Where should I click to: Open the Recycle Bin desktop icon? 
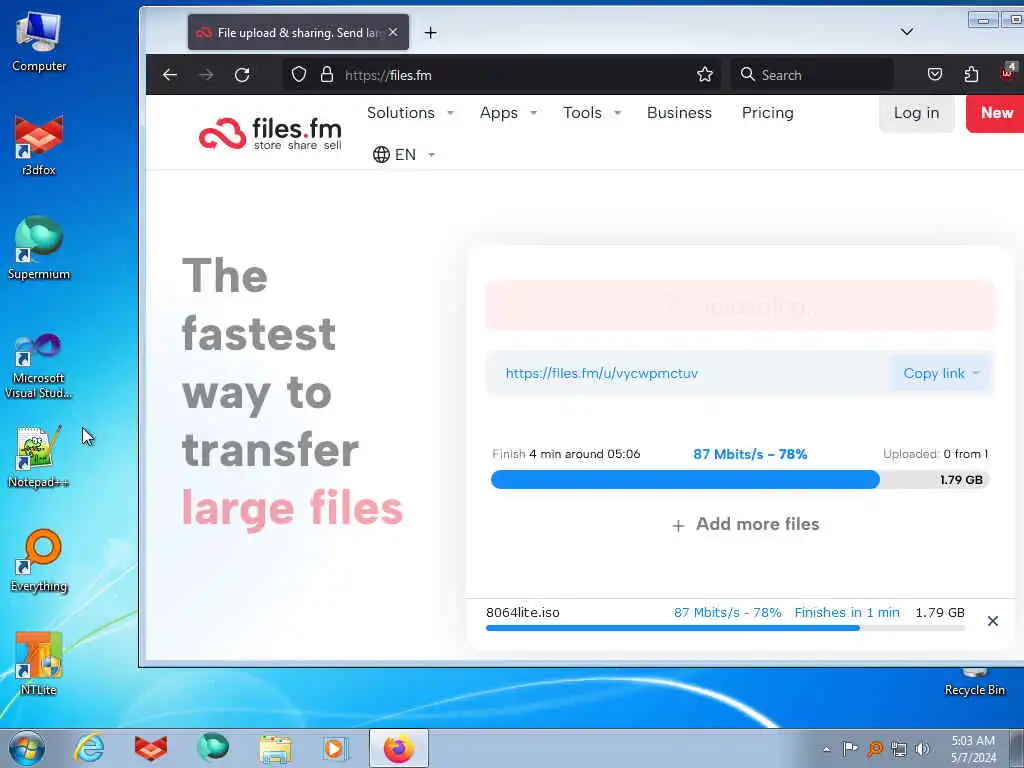(974, 682)
